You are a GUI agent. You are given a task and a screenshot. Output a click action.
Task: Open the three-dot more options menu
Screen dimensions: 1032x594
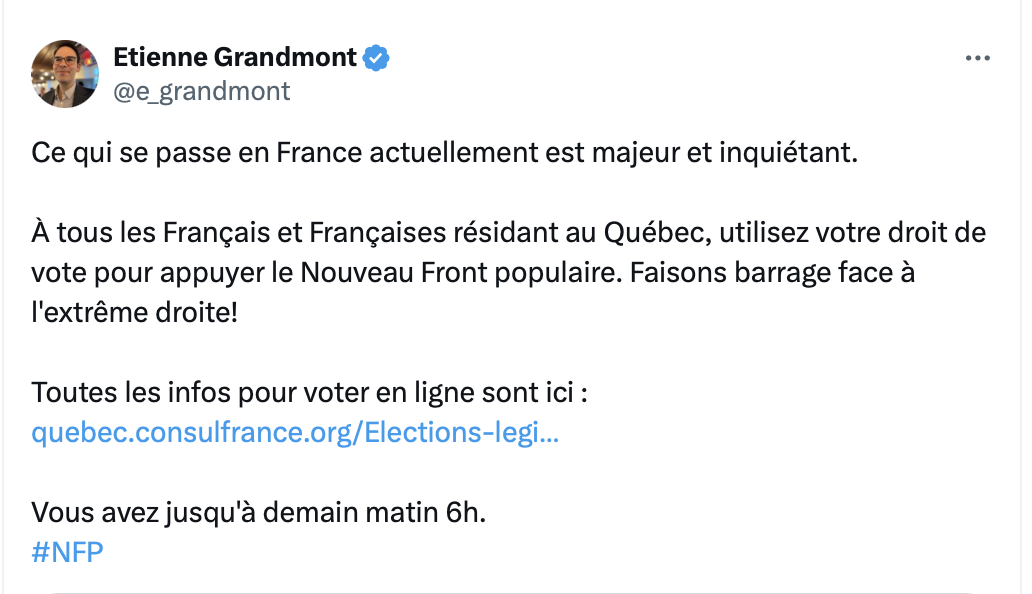click(x=976, y=59)
